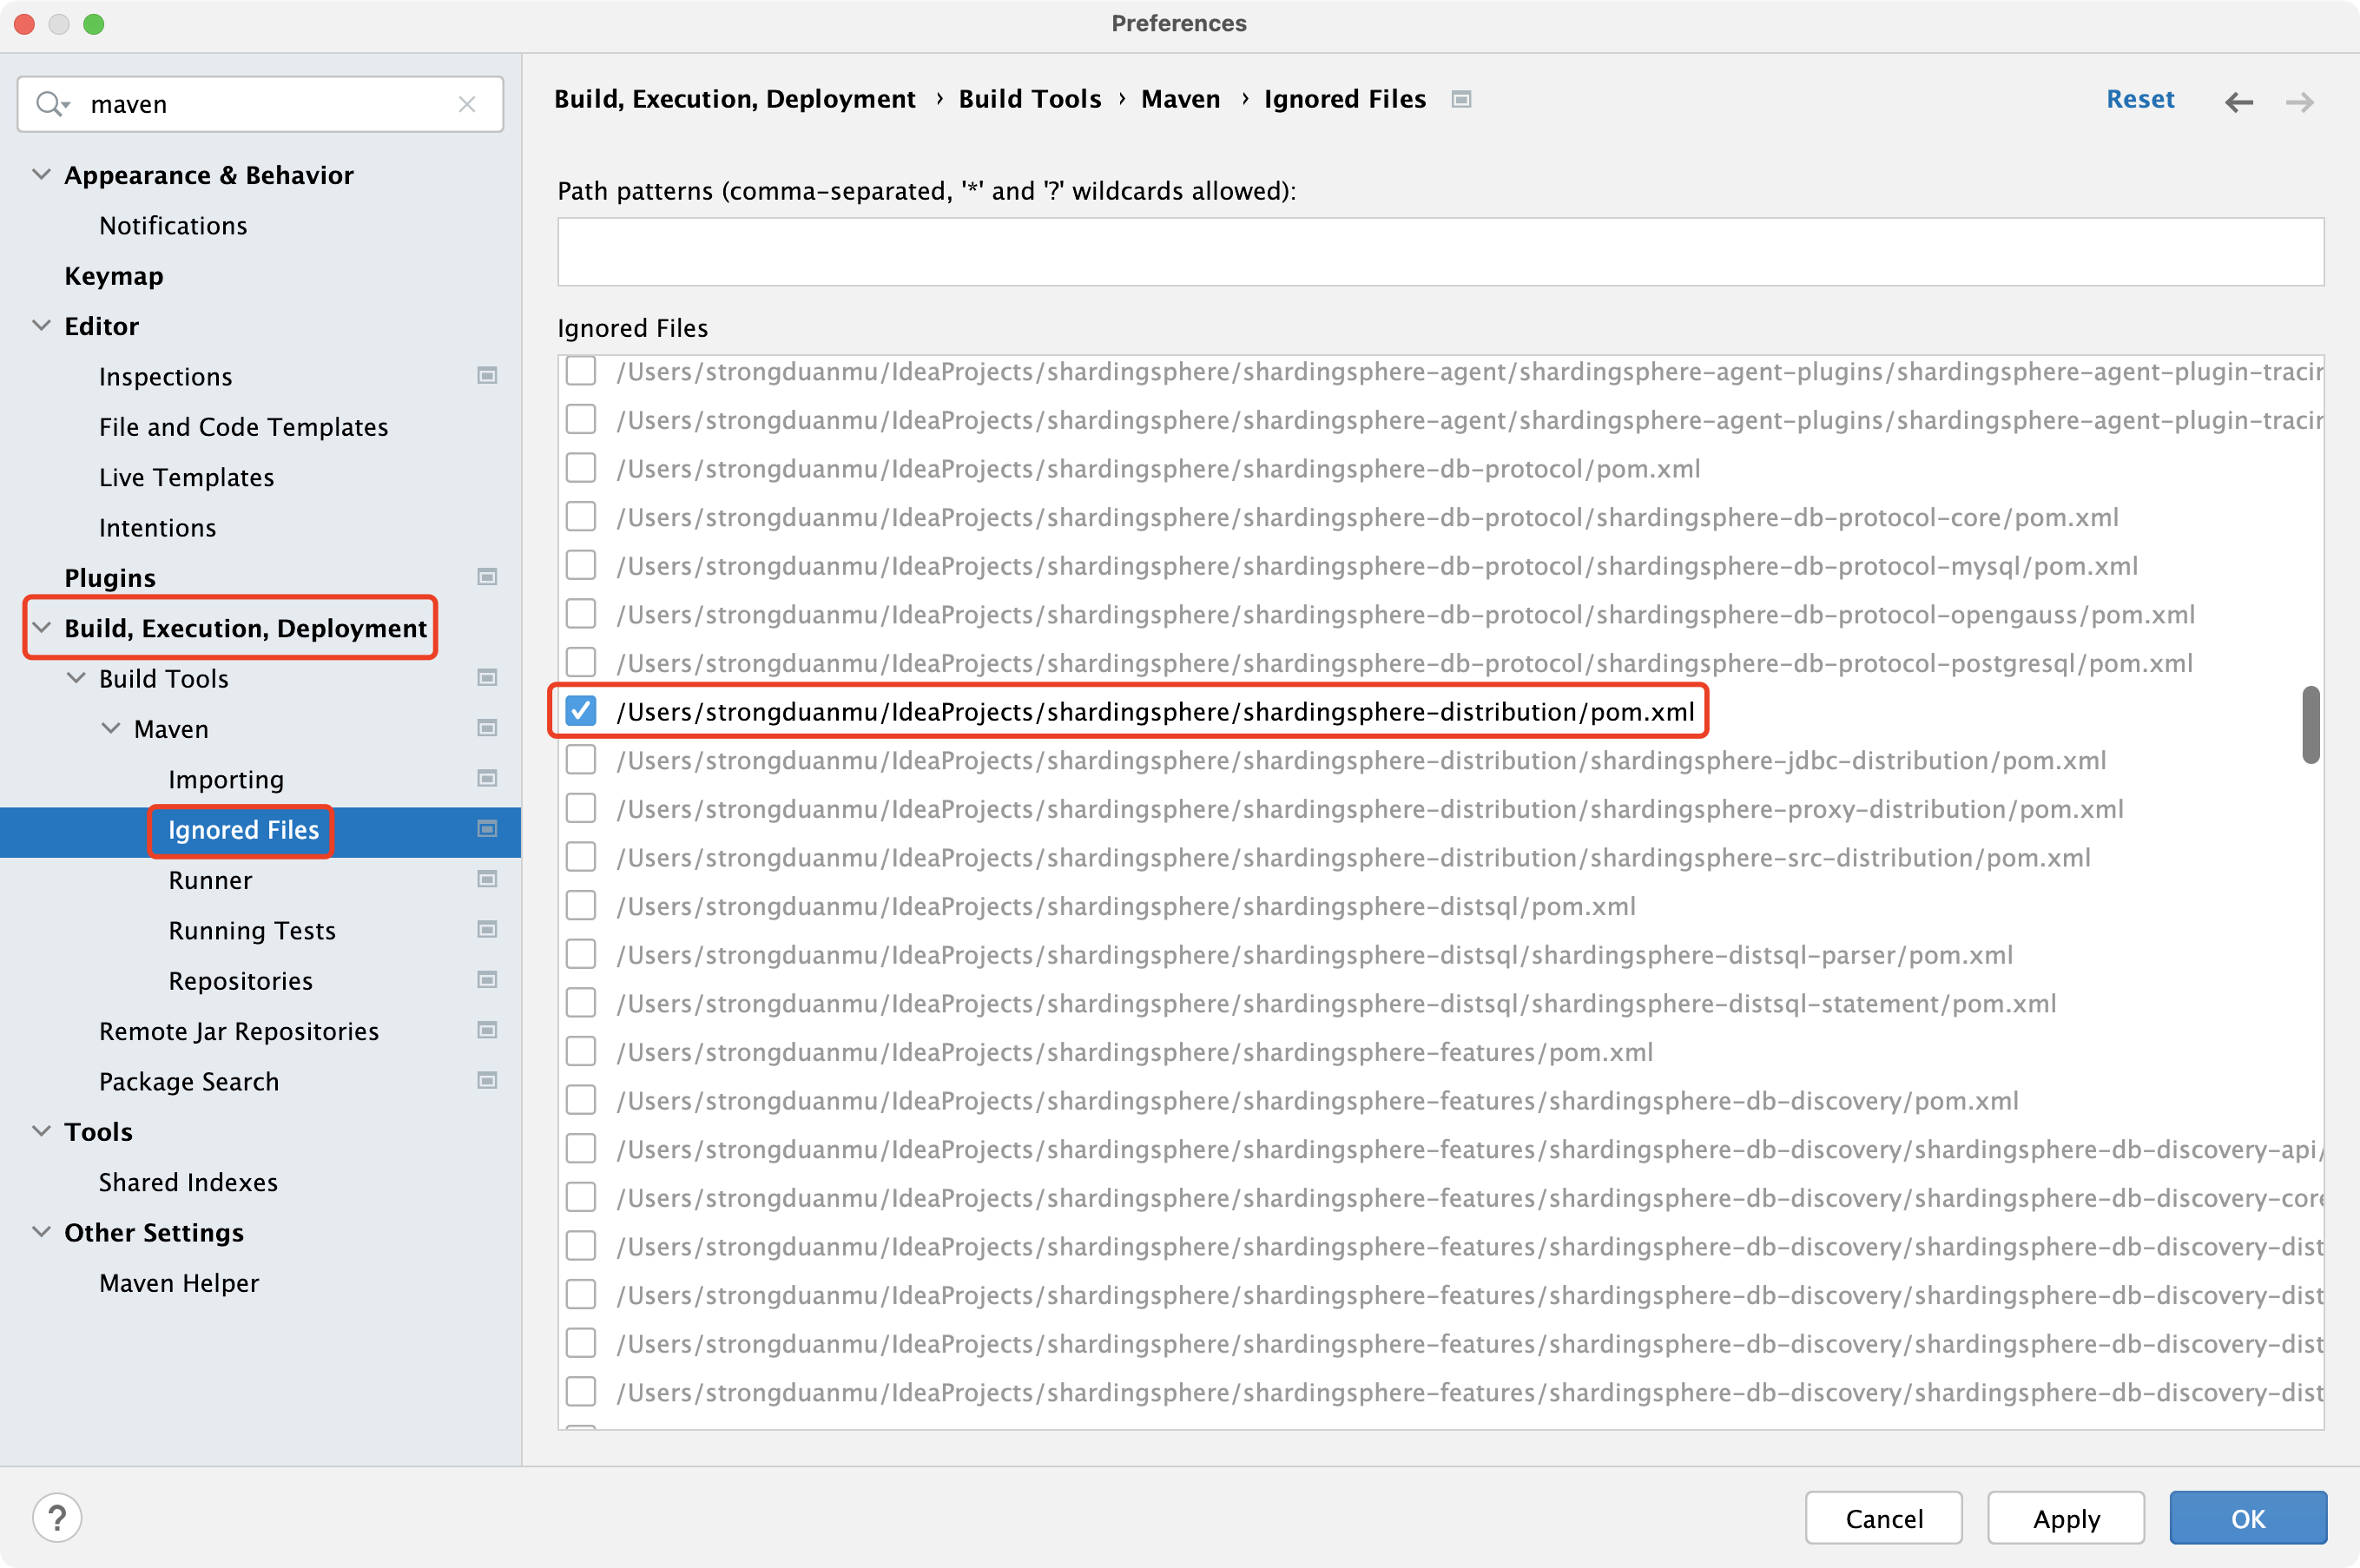
Task: Click project-level settings icon beside Plugins
Action: tap(487, 577)
